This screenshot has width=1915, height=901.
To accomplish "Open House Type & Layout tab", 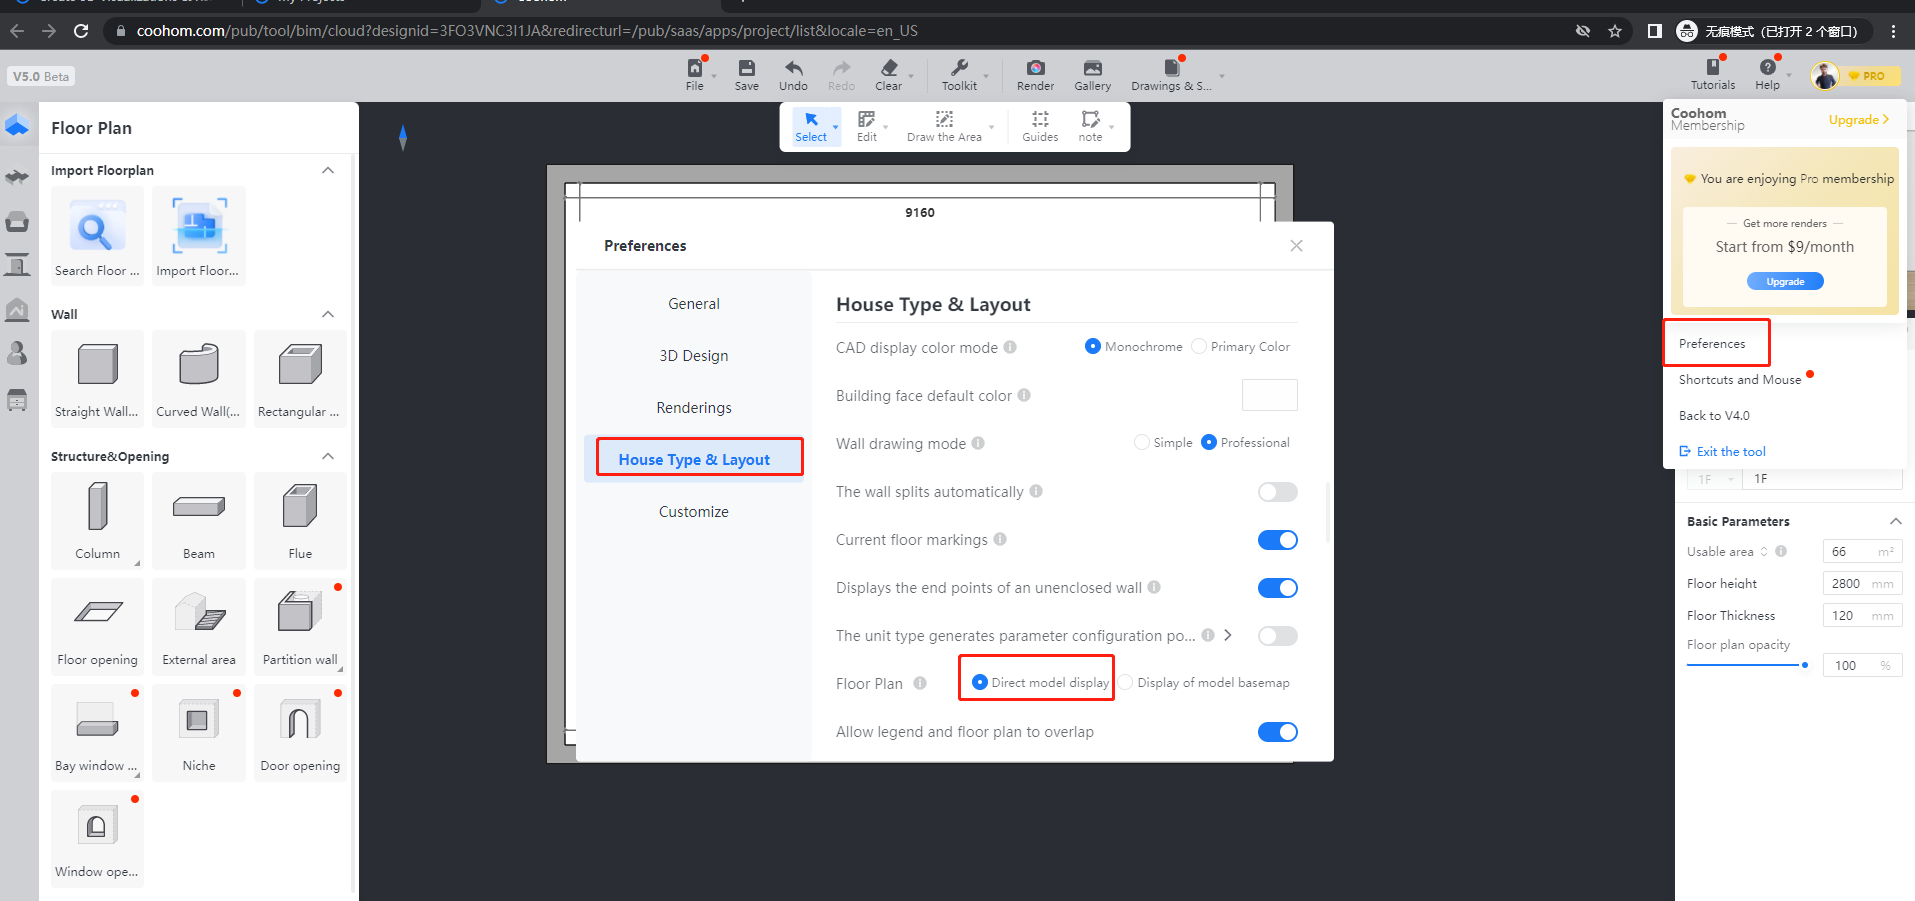I will pos(694,460).
